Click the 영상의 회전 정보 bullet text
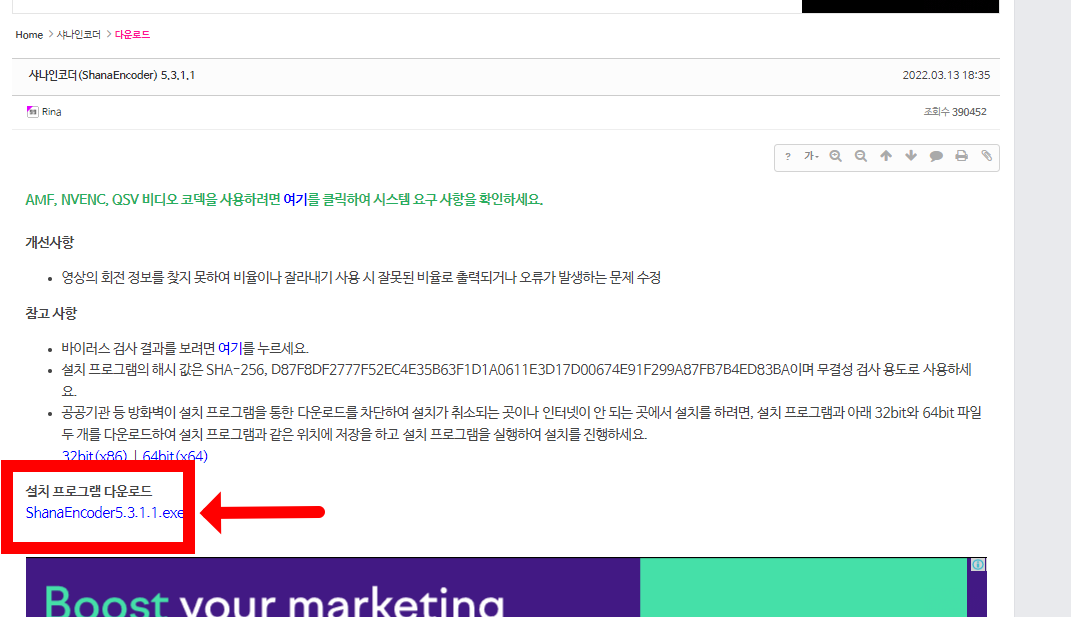The height and width of the screenshot is (617, 1071). click(x=361, y=277)
